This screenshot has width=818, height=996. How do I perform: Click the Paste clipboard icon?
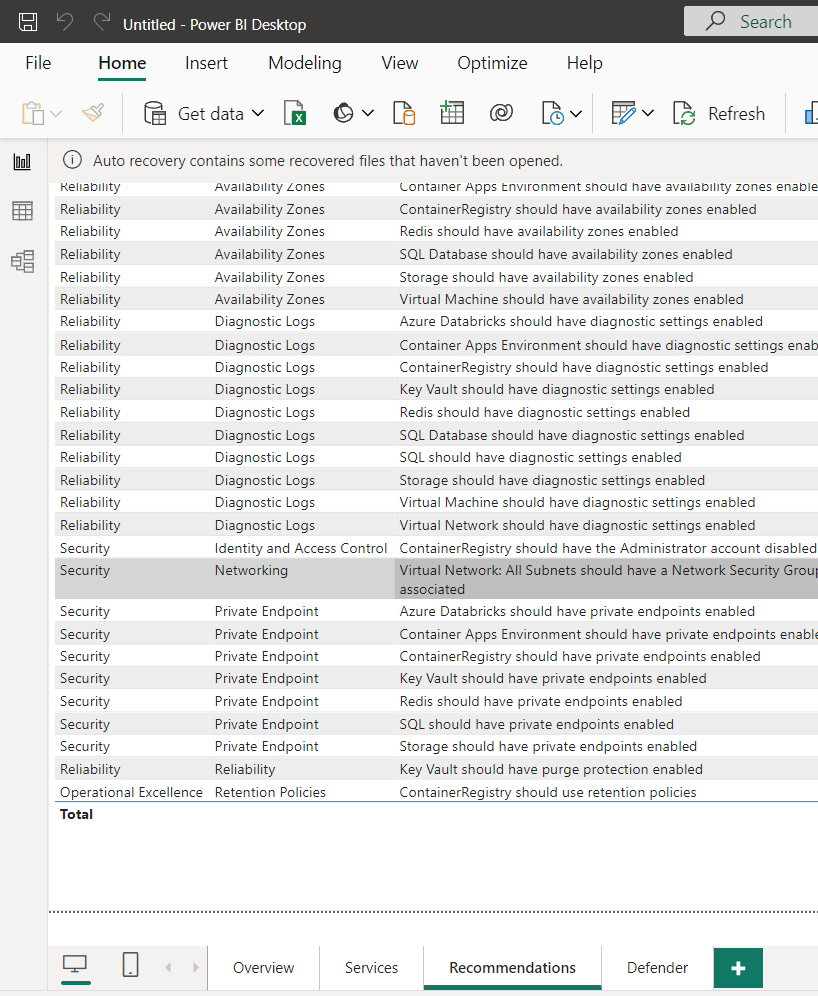point(32,114)
